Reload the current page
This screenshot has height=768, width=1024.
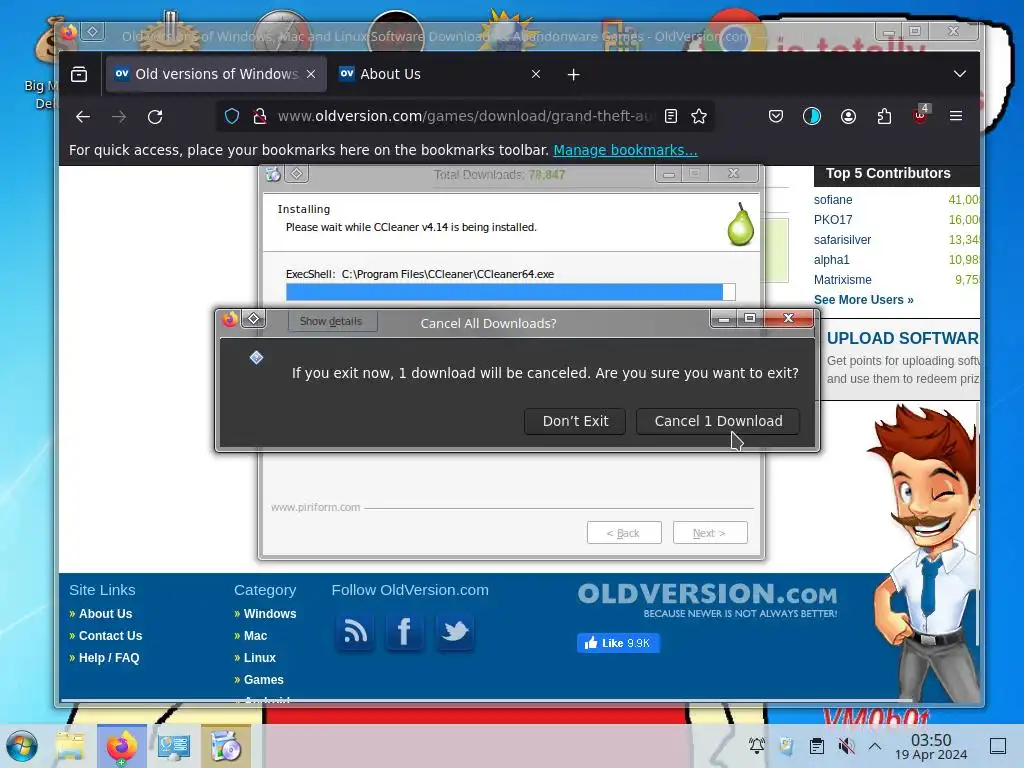tap(155, 117)
